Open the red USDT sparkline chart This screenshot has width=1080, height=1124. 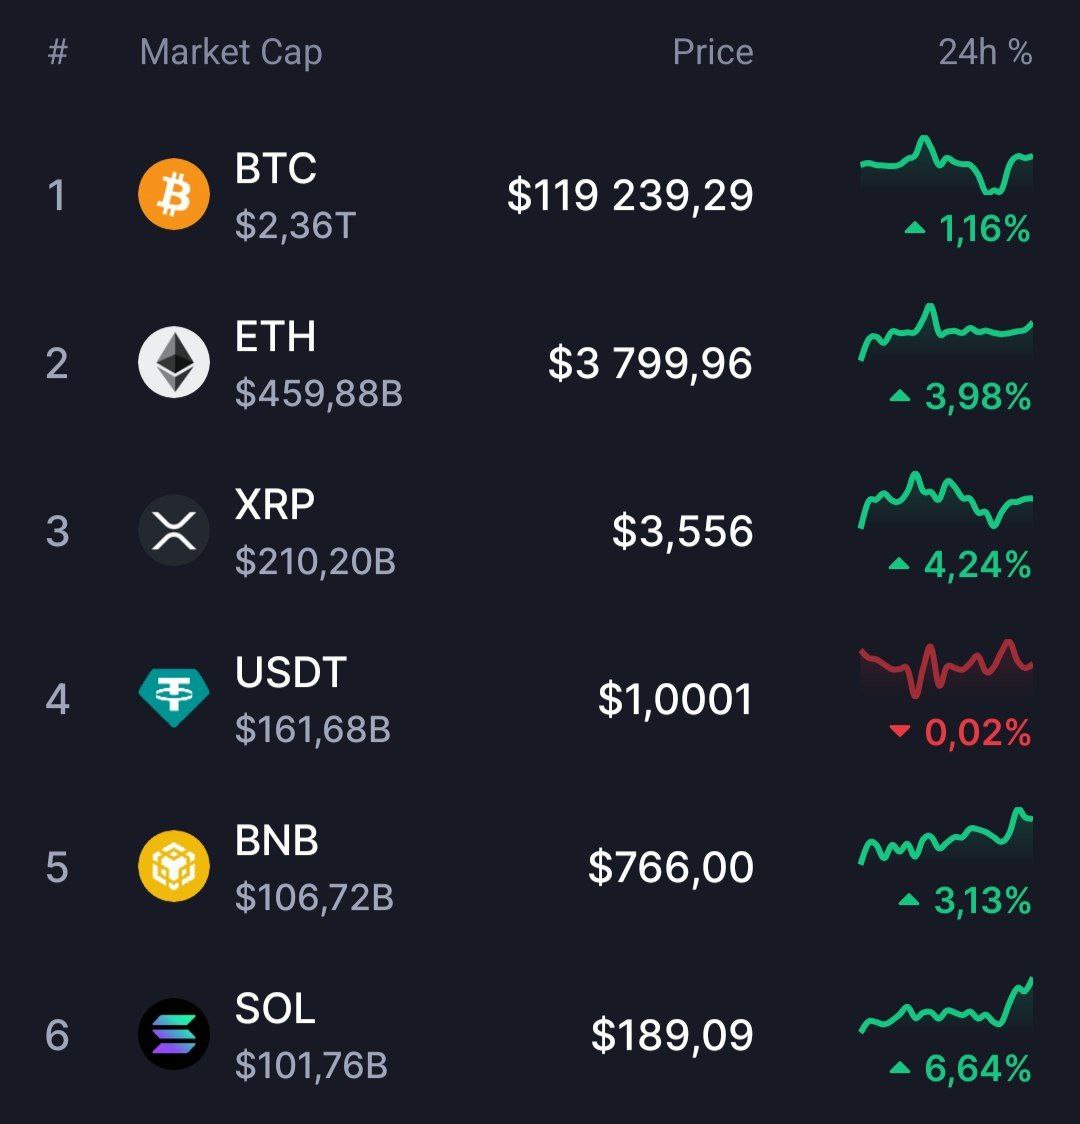(x=946, y=669)
